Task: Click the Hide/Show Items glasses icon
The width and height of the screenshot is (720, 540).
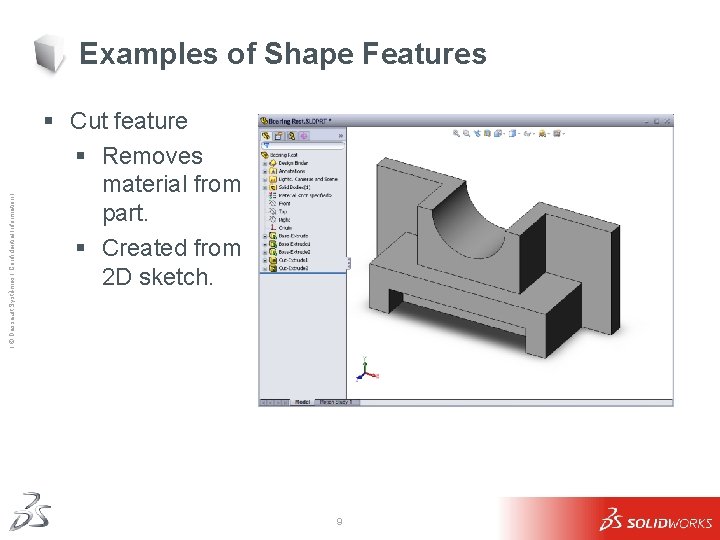Action: [x=527, y=134]
